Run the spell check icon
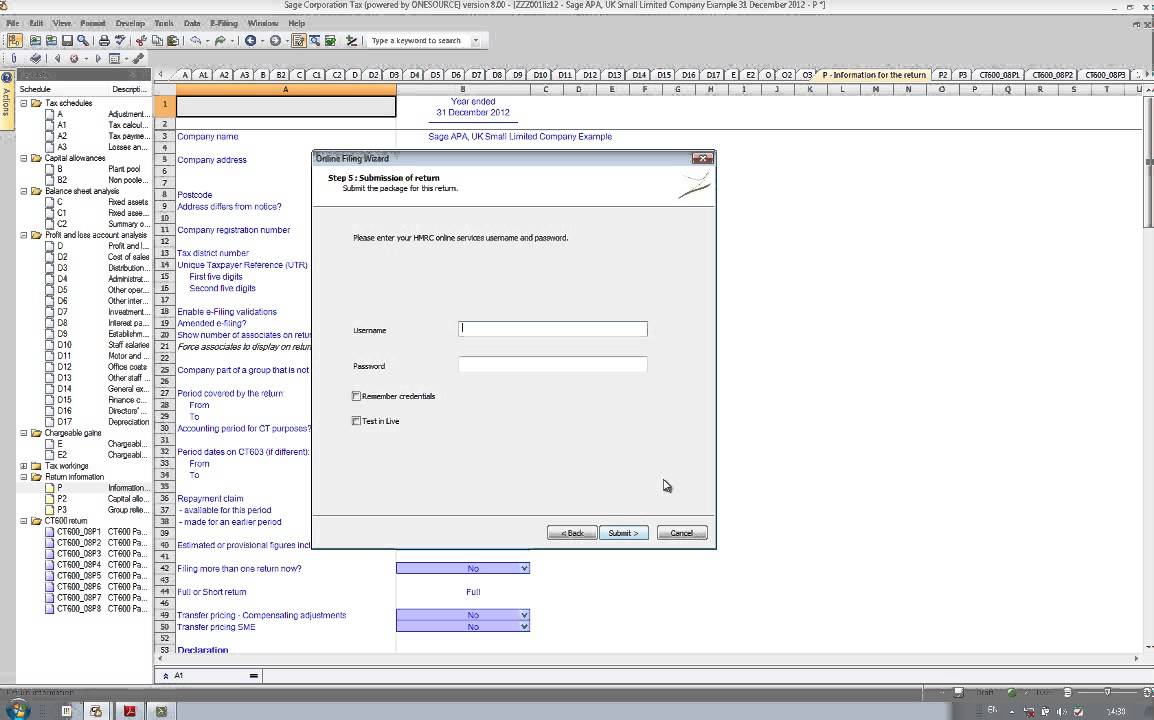Image resolution: width=1154 pixels, height=720 pixels. 120,40
